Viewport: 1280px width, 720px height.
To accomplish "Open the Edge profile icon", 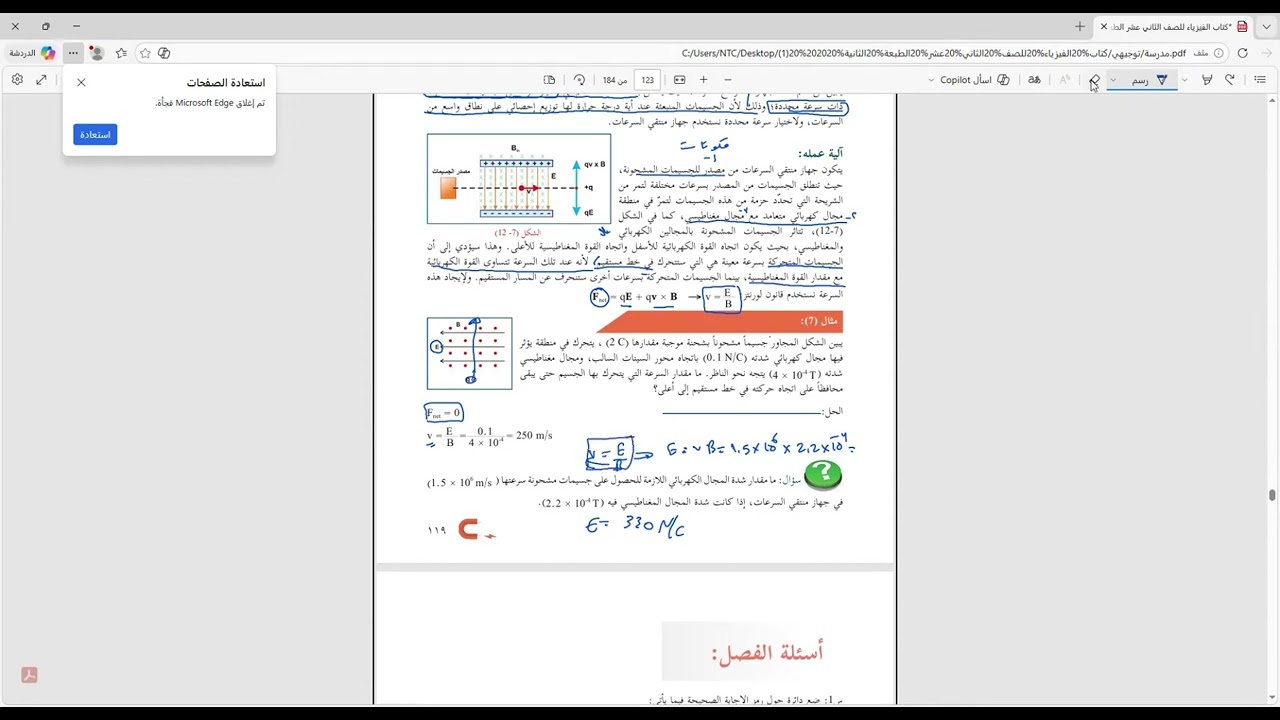I will tap(96, 53).
